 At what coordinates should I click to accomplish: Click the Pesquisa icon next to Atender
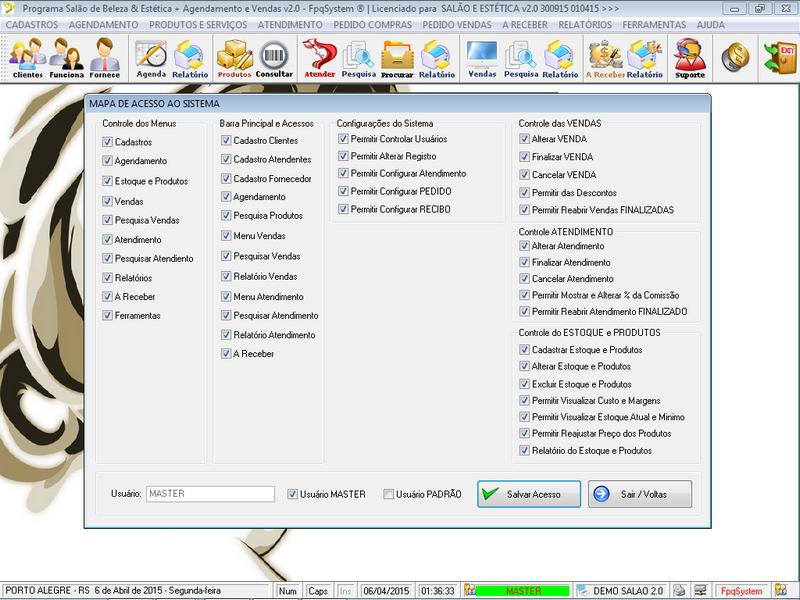click(359, 58)
